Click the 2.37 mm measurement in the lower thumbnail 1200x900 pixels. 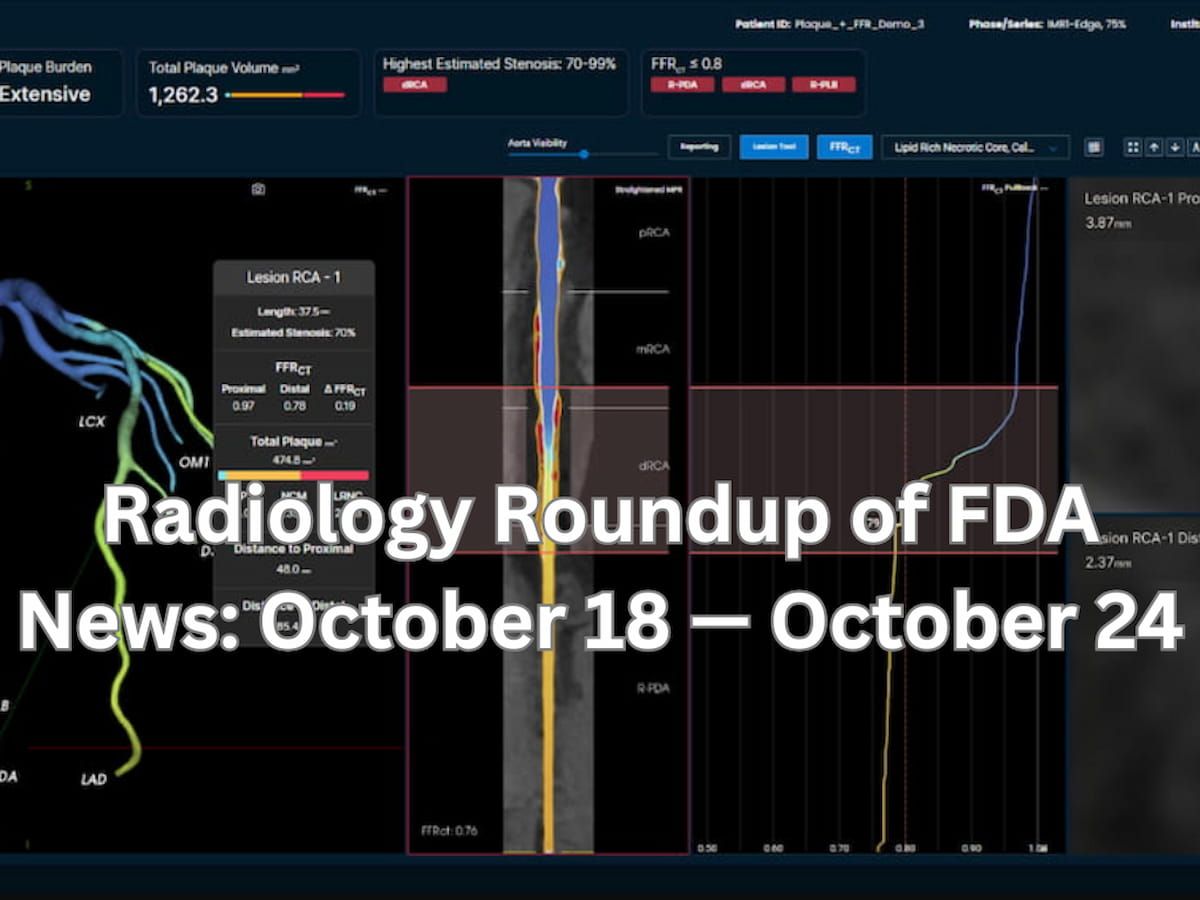click(1108, 563)
